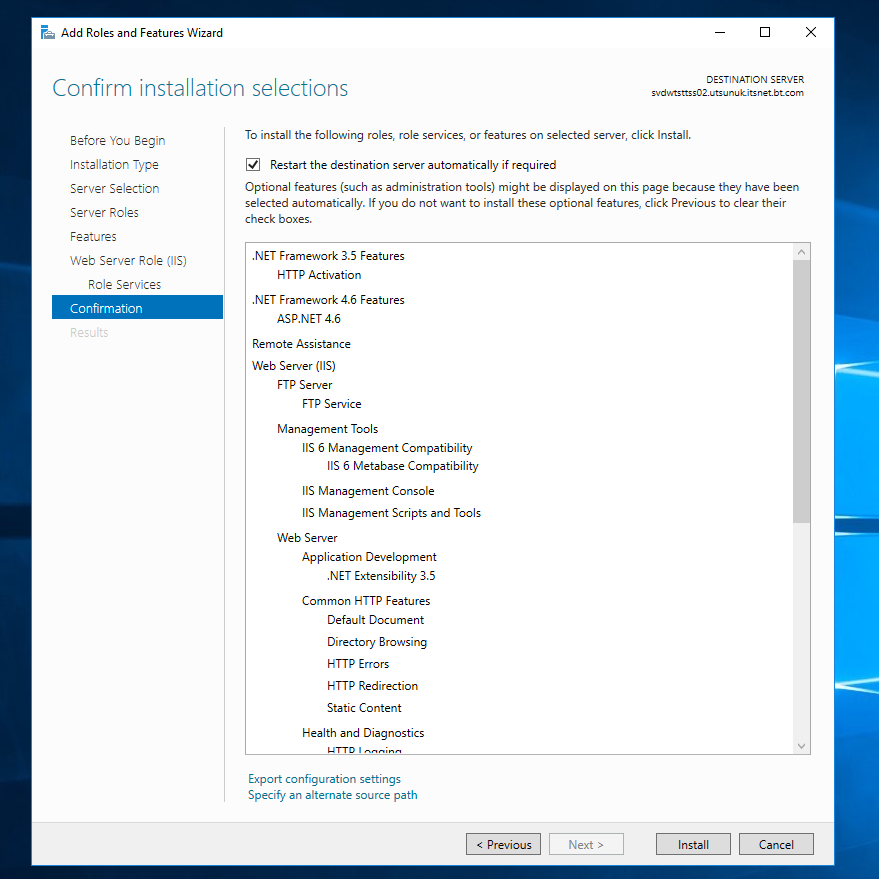
Task: Switch to Server Selection step
Action: (114, 188)
